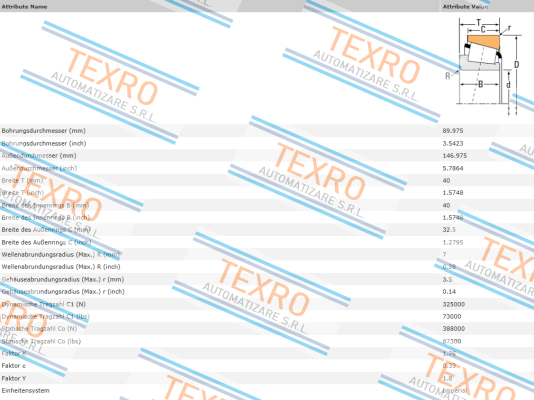534x400 pixels.
Task: Select the Dynamische Tragzahl C1 (N) label
Action: 44,304
